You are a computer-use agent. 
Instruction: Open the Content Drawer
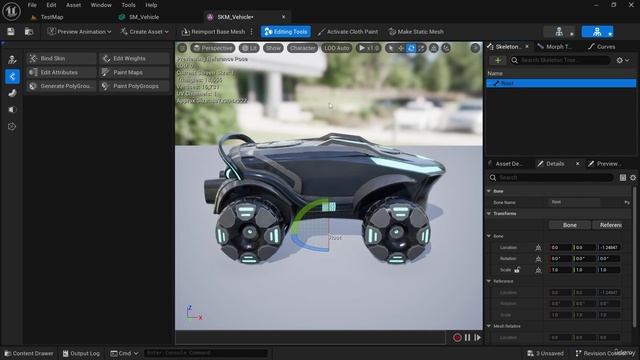click(29, 353)
